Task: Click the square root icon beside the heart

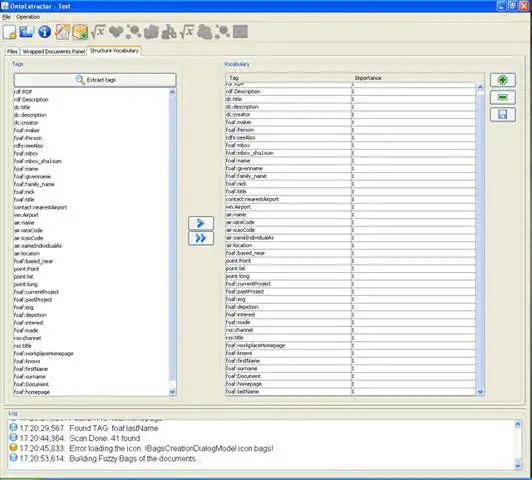Action: tap(98, 32)
